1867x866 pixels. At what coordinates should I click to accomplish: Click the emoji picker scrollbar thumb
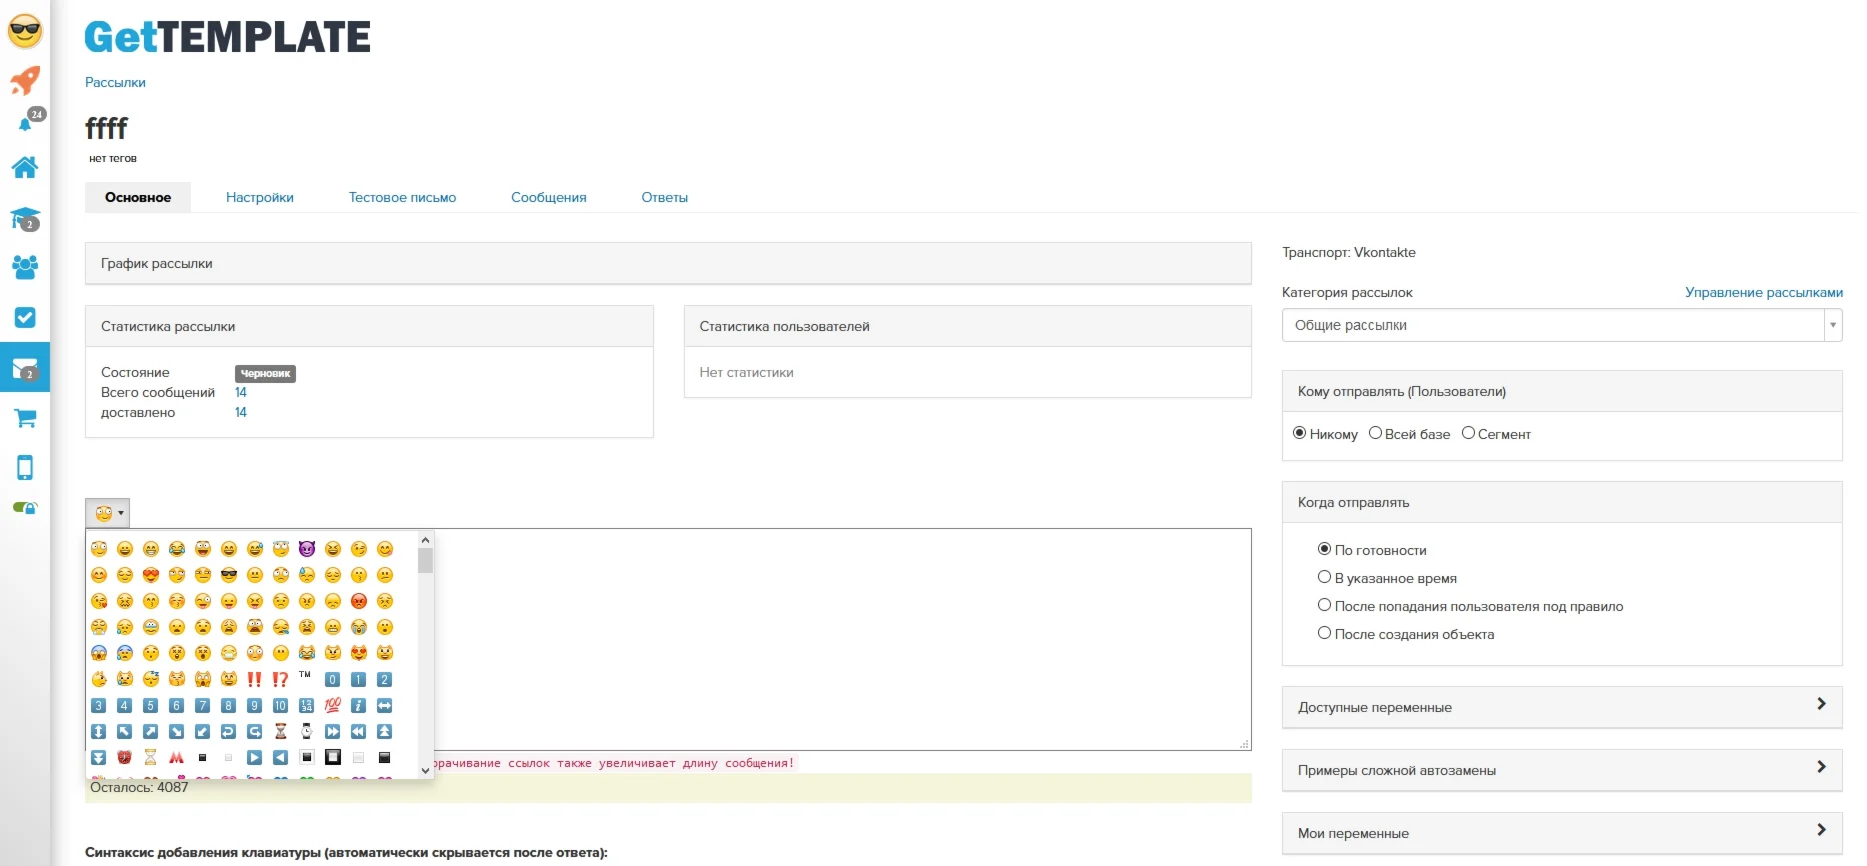(426, 560)
